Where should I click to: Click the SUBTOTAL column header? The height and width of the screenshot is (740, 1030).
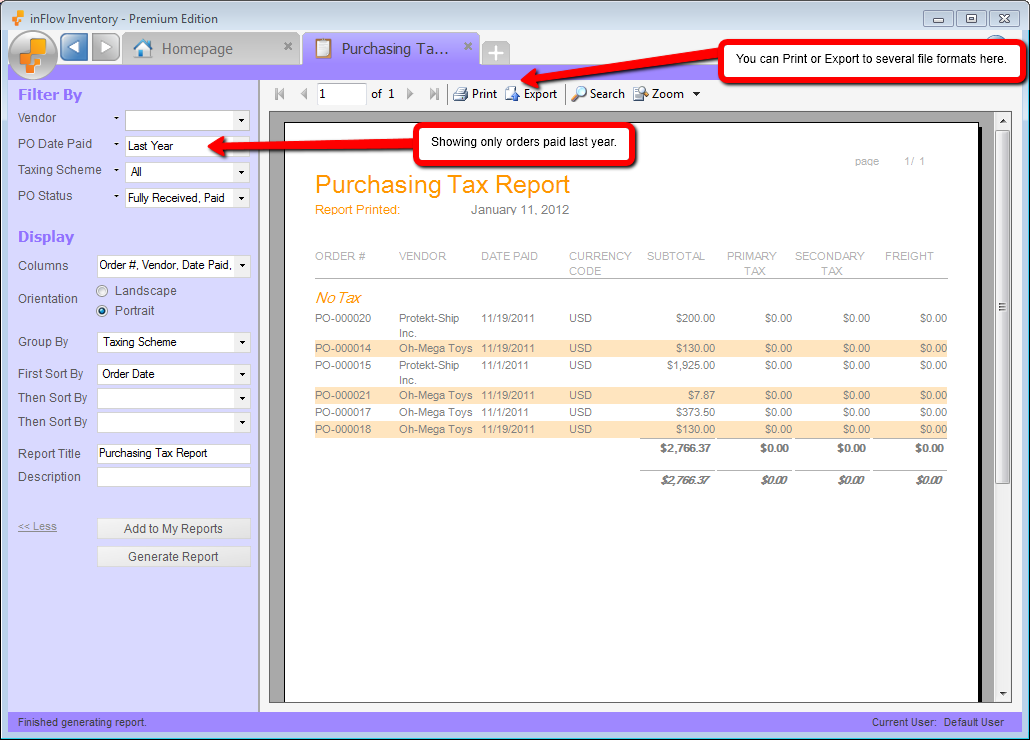click(675, 257)
